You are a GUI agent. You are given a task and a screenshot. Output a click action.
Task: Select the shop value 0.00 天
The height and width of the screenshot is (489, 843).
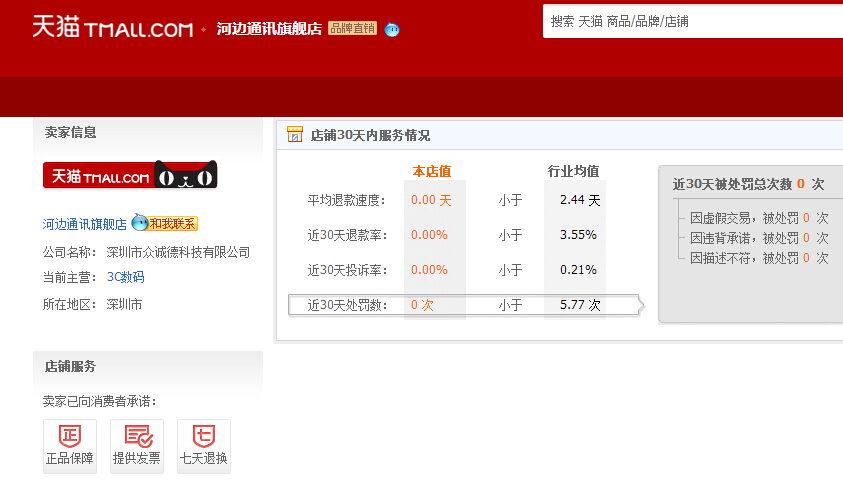coord(431,200)
